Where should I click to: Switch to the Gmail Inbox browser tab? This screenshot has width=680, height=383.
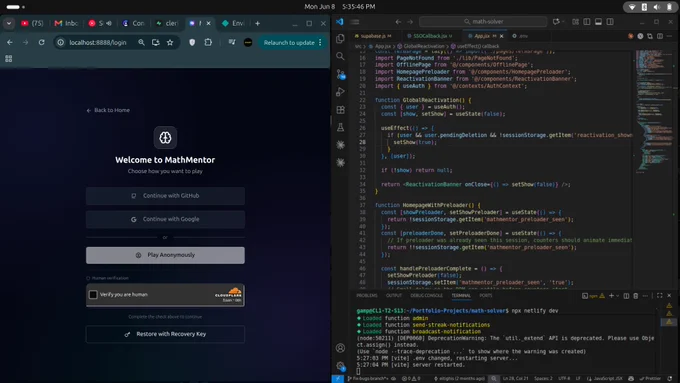66,23
